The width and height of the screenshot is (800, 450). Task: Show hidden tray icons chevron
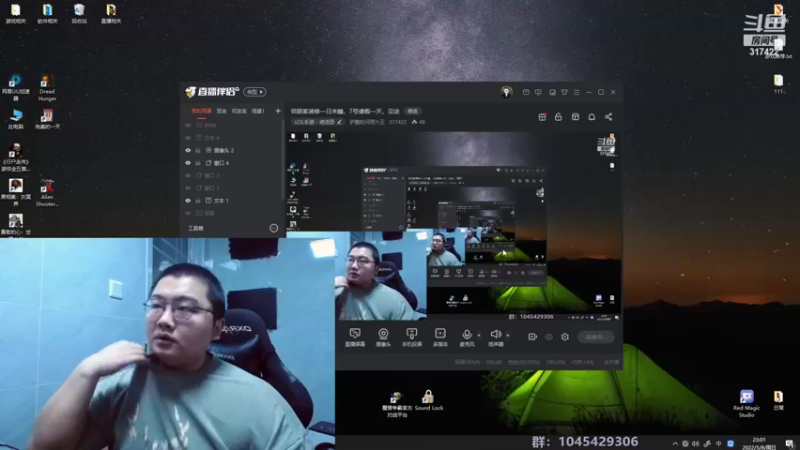pos(675,444)
